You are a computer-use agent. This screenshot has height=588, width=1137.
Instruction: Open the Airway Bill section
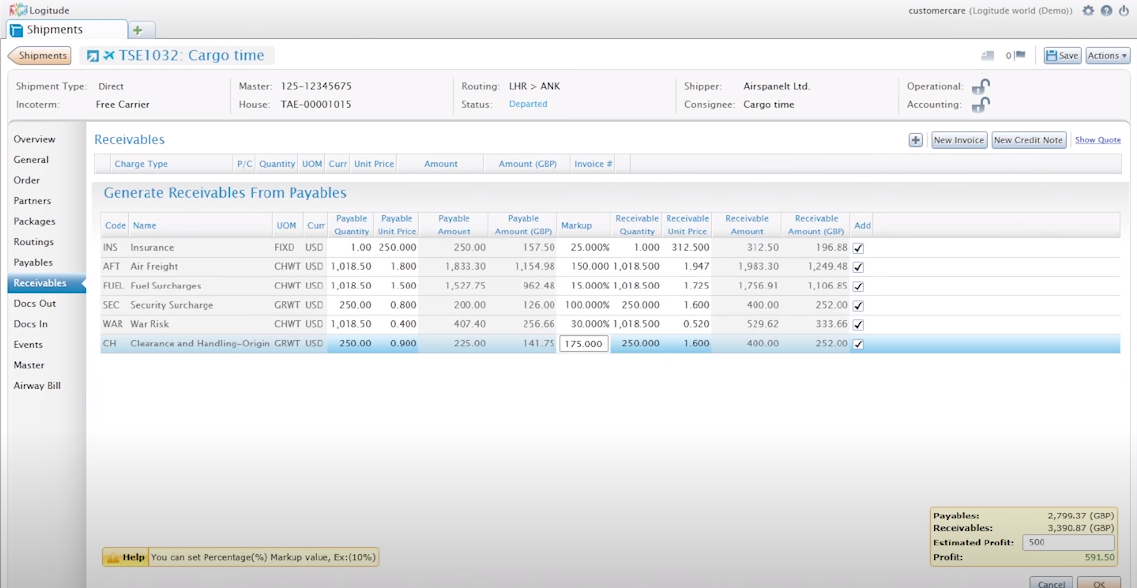[x=37, y=386]
